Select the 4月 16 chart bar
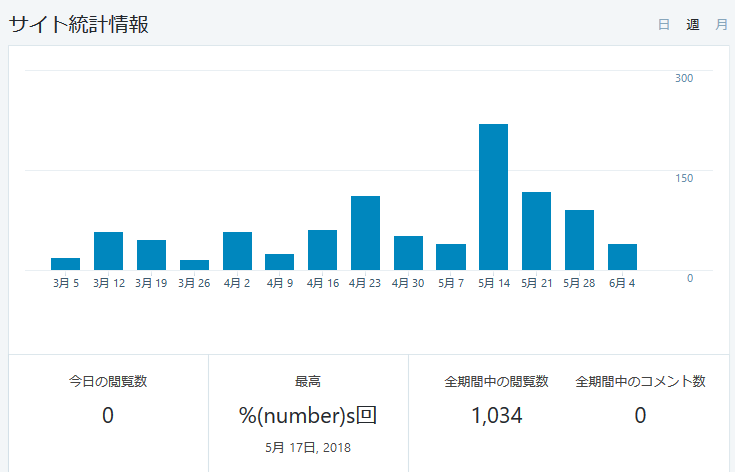The width and height of the screenshot is (735, 472). point(322,250)
